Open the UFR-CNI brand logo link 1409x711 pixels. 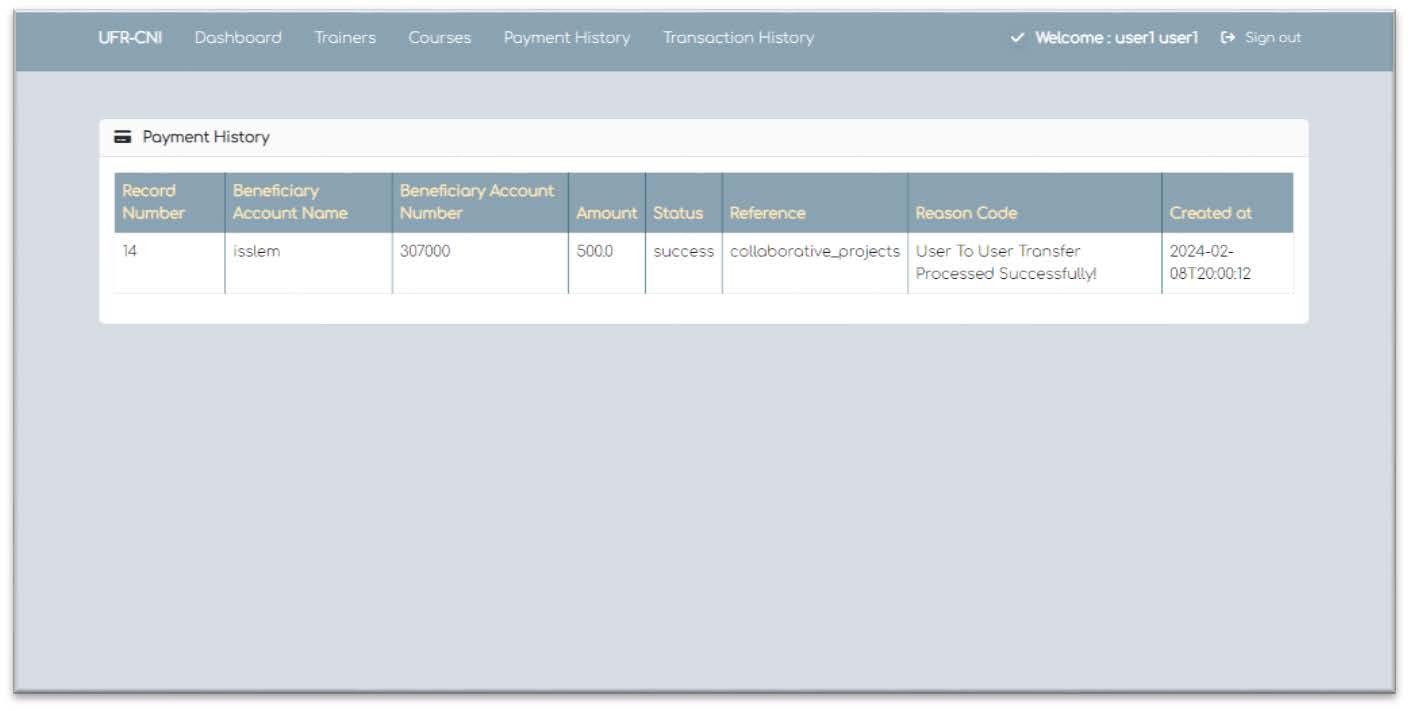[x=131, y=37]
